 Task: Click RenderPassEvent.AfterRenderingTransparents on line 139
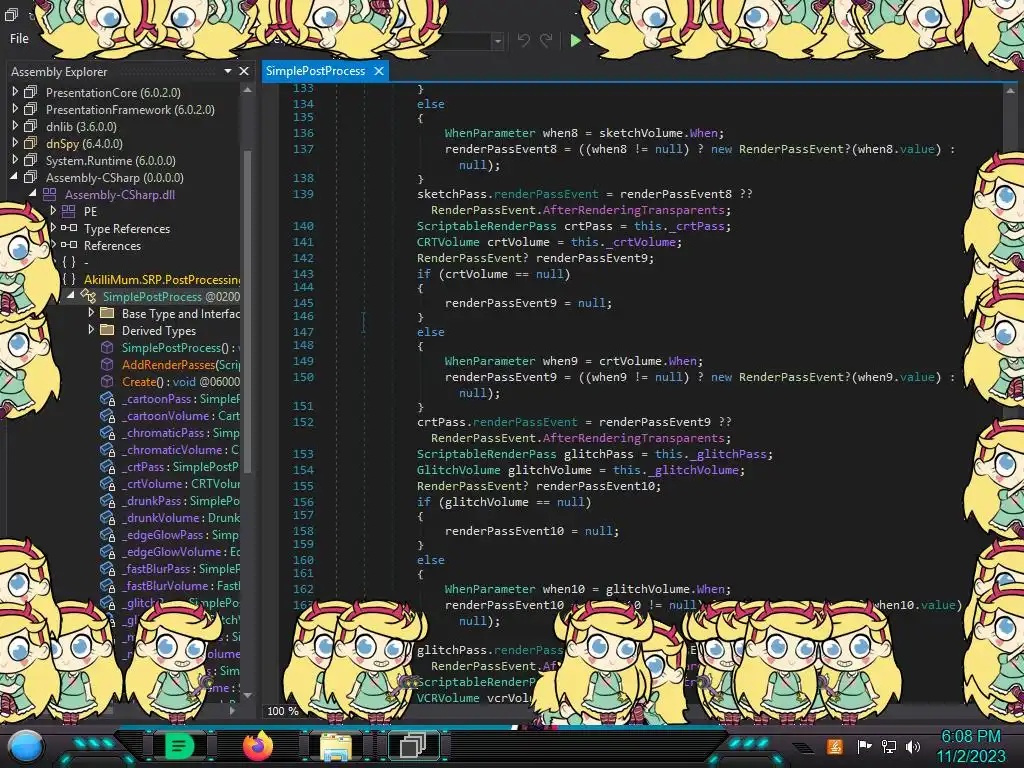pos(581,210)
